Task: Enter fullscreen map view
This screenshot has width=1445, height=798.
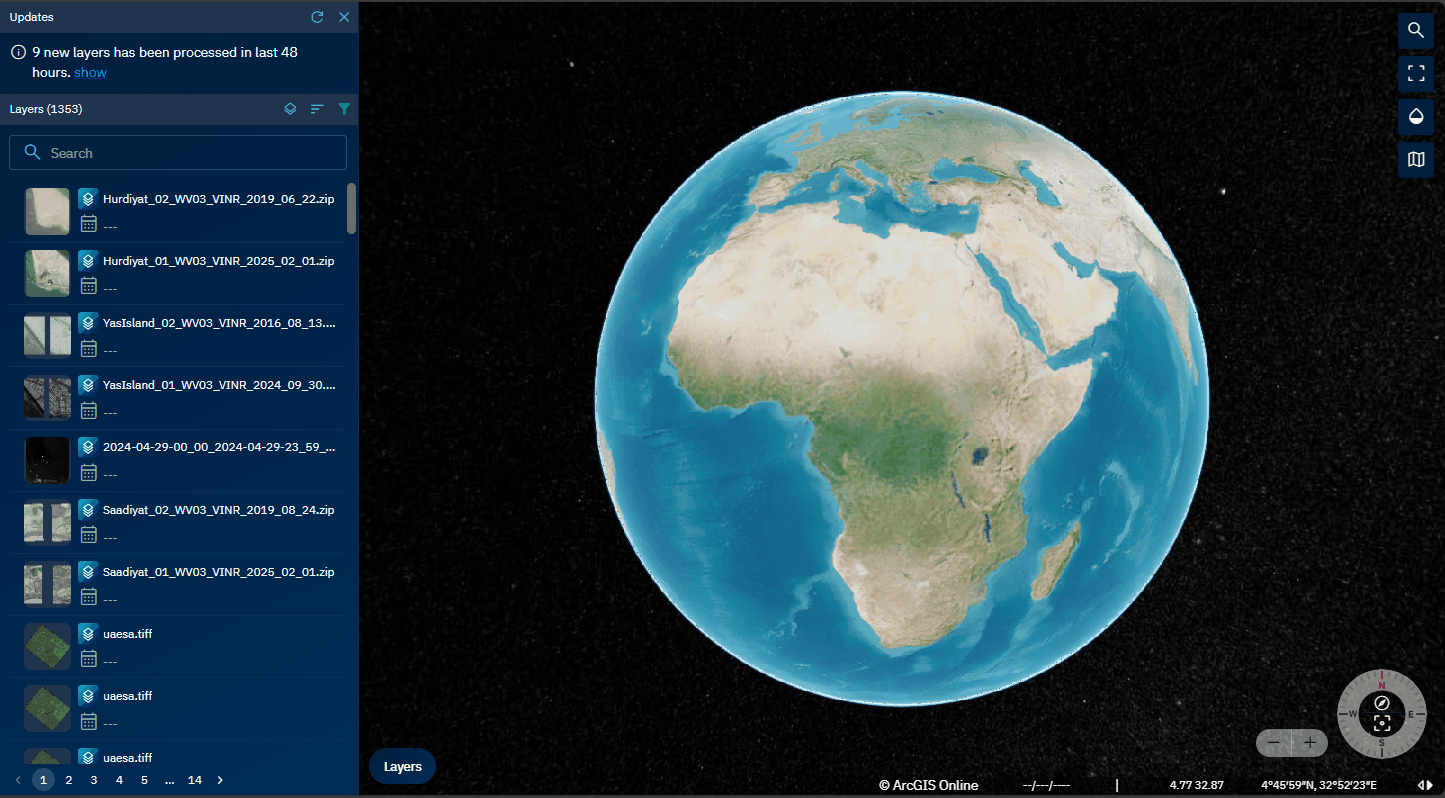Action: 1415,73
